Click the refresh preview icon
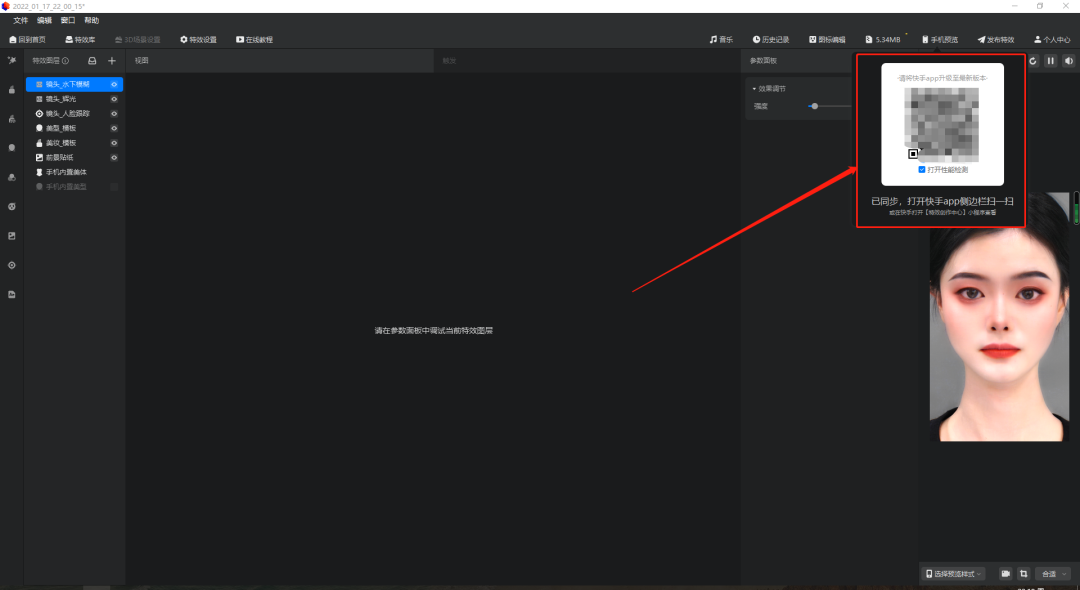The width and height of the screenshot is (1080, 590). pos(1033,61)
